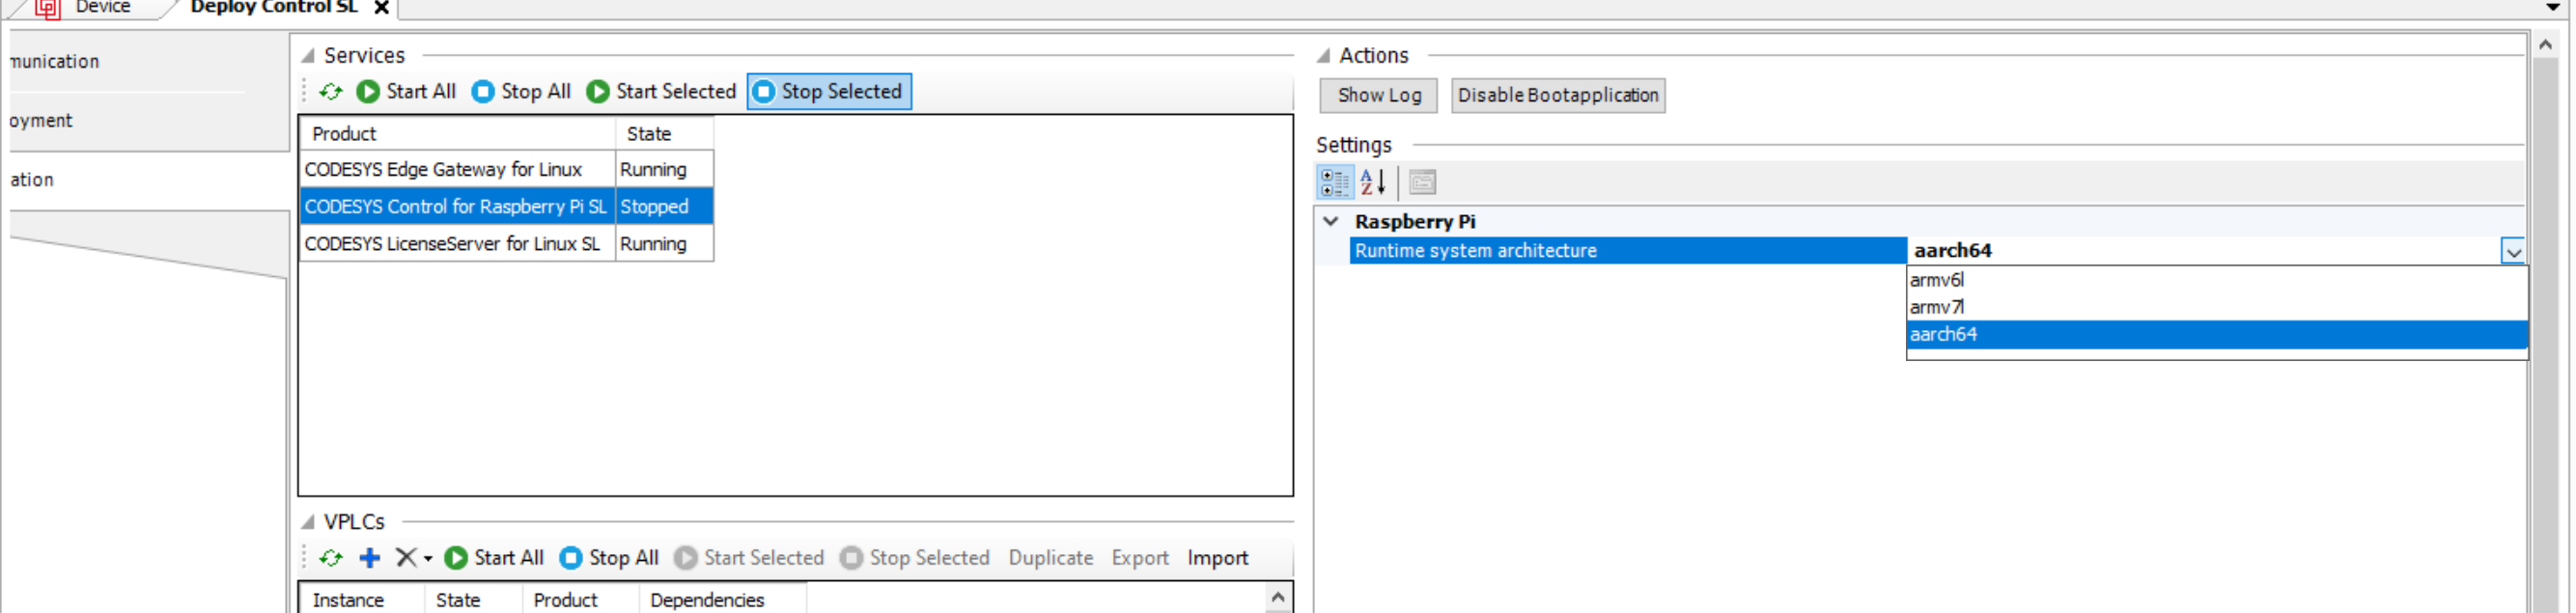Click the State column header in VPLCs
This screenshot has height=613, width=2576.
[473, 600]
